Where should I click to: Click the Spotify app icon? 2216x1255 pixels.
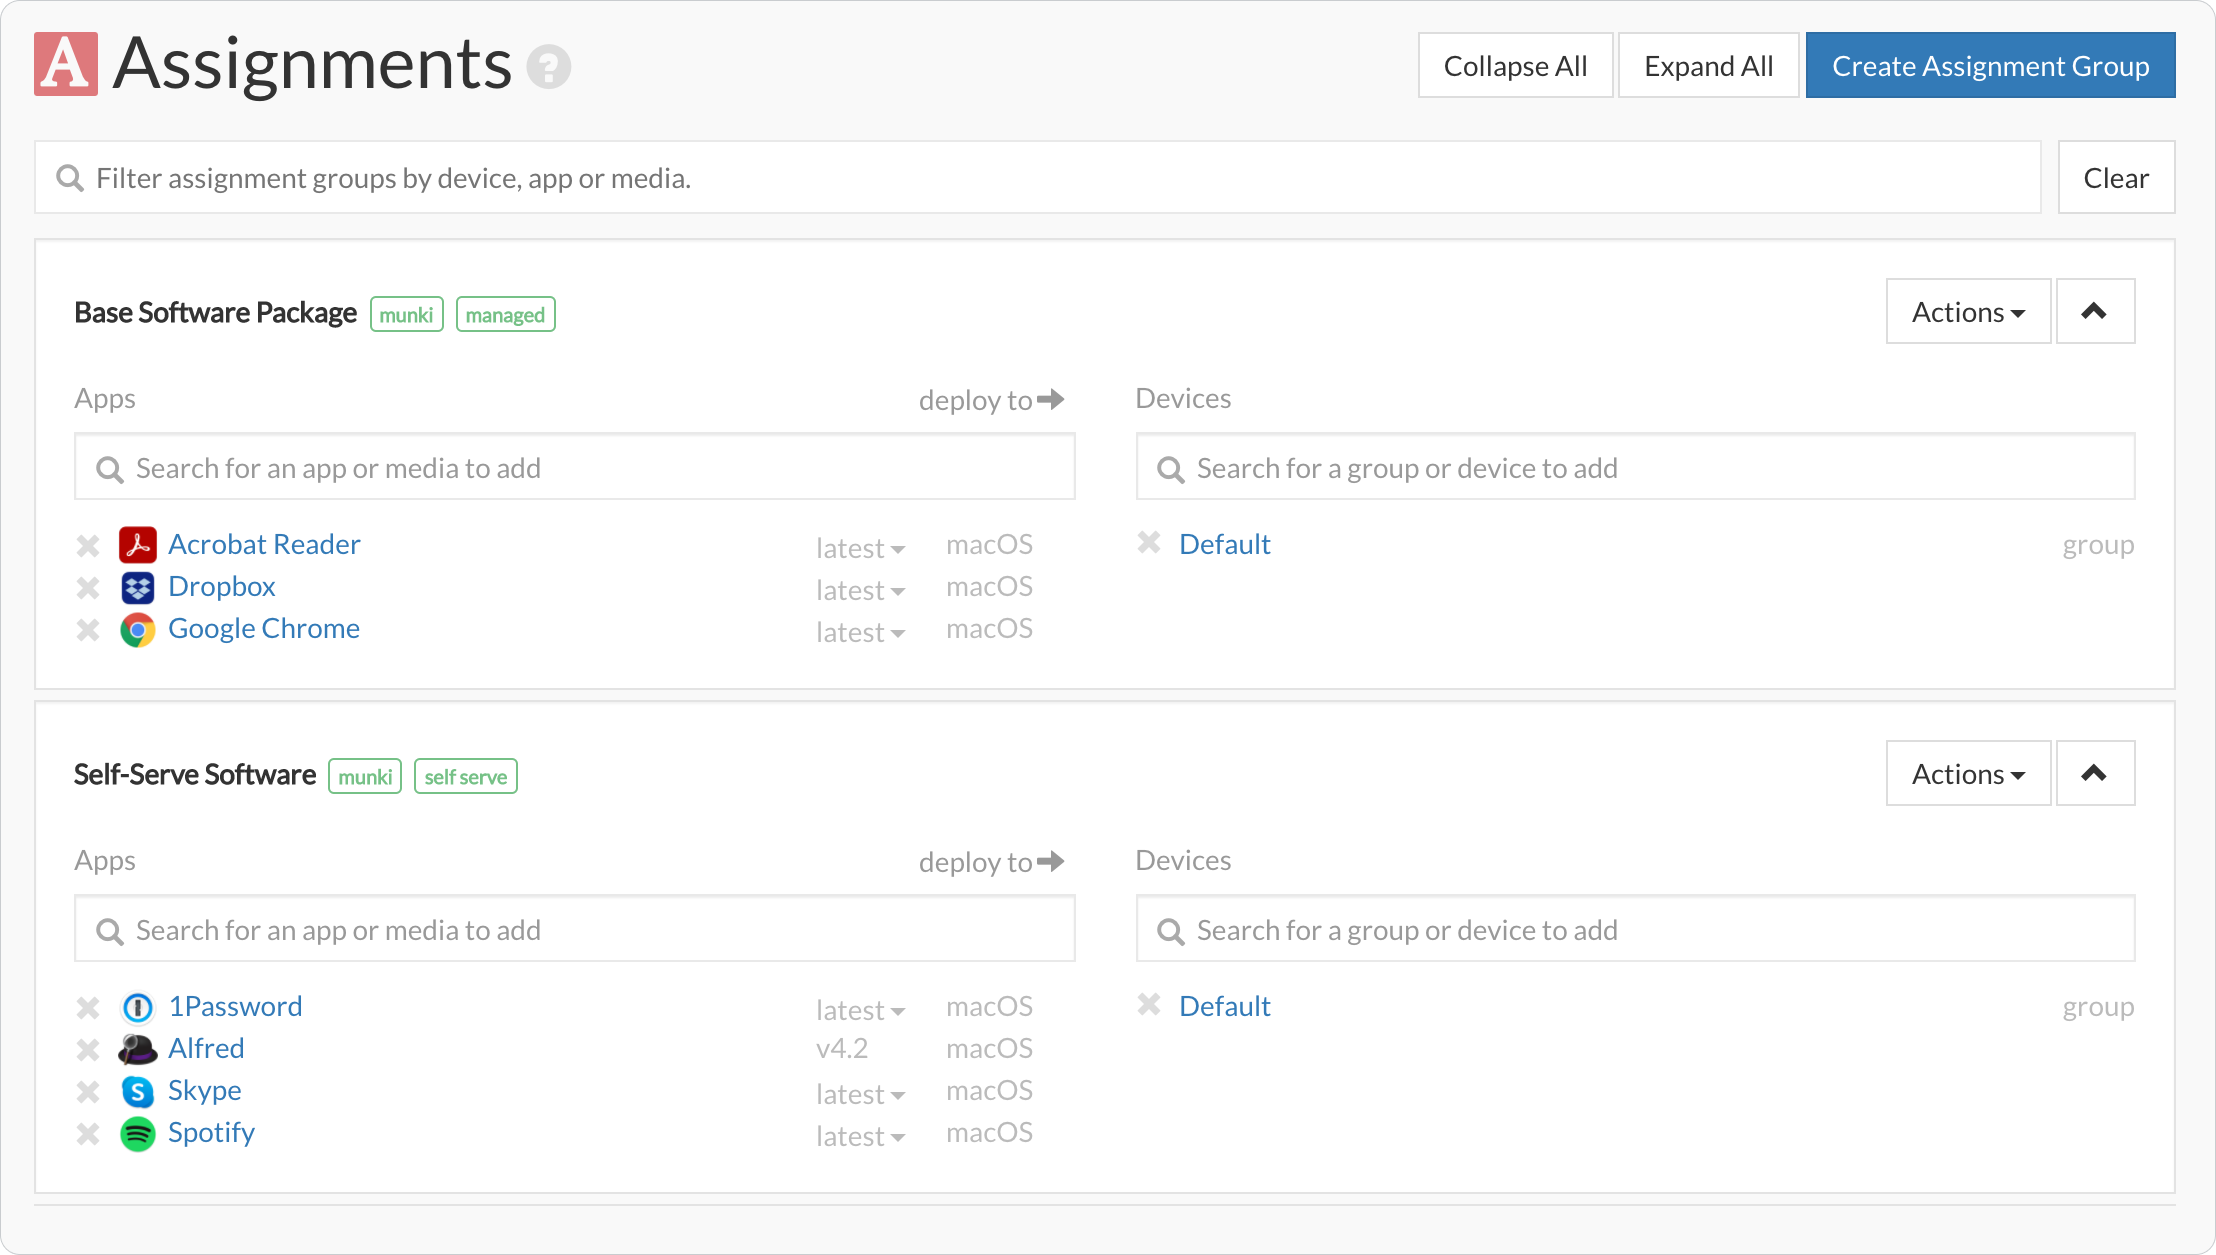pos(138,1134)
